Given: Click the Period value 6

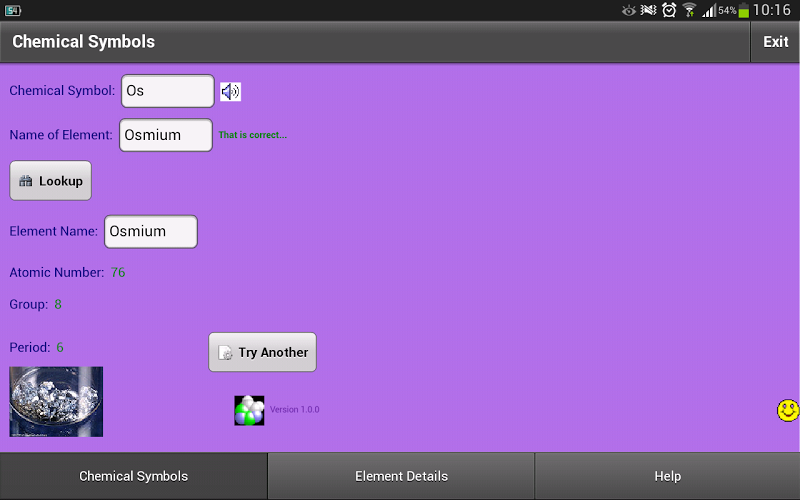Looking at the screenshot, I should coord(60,347).
